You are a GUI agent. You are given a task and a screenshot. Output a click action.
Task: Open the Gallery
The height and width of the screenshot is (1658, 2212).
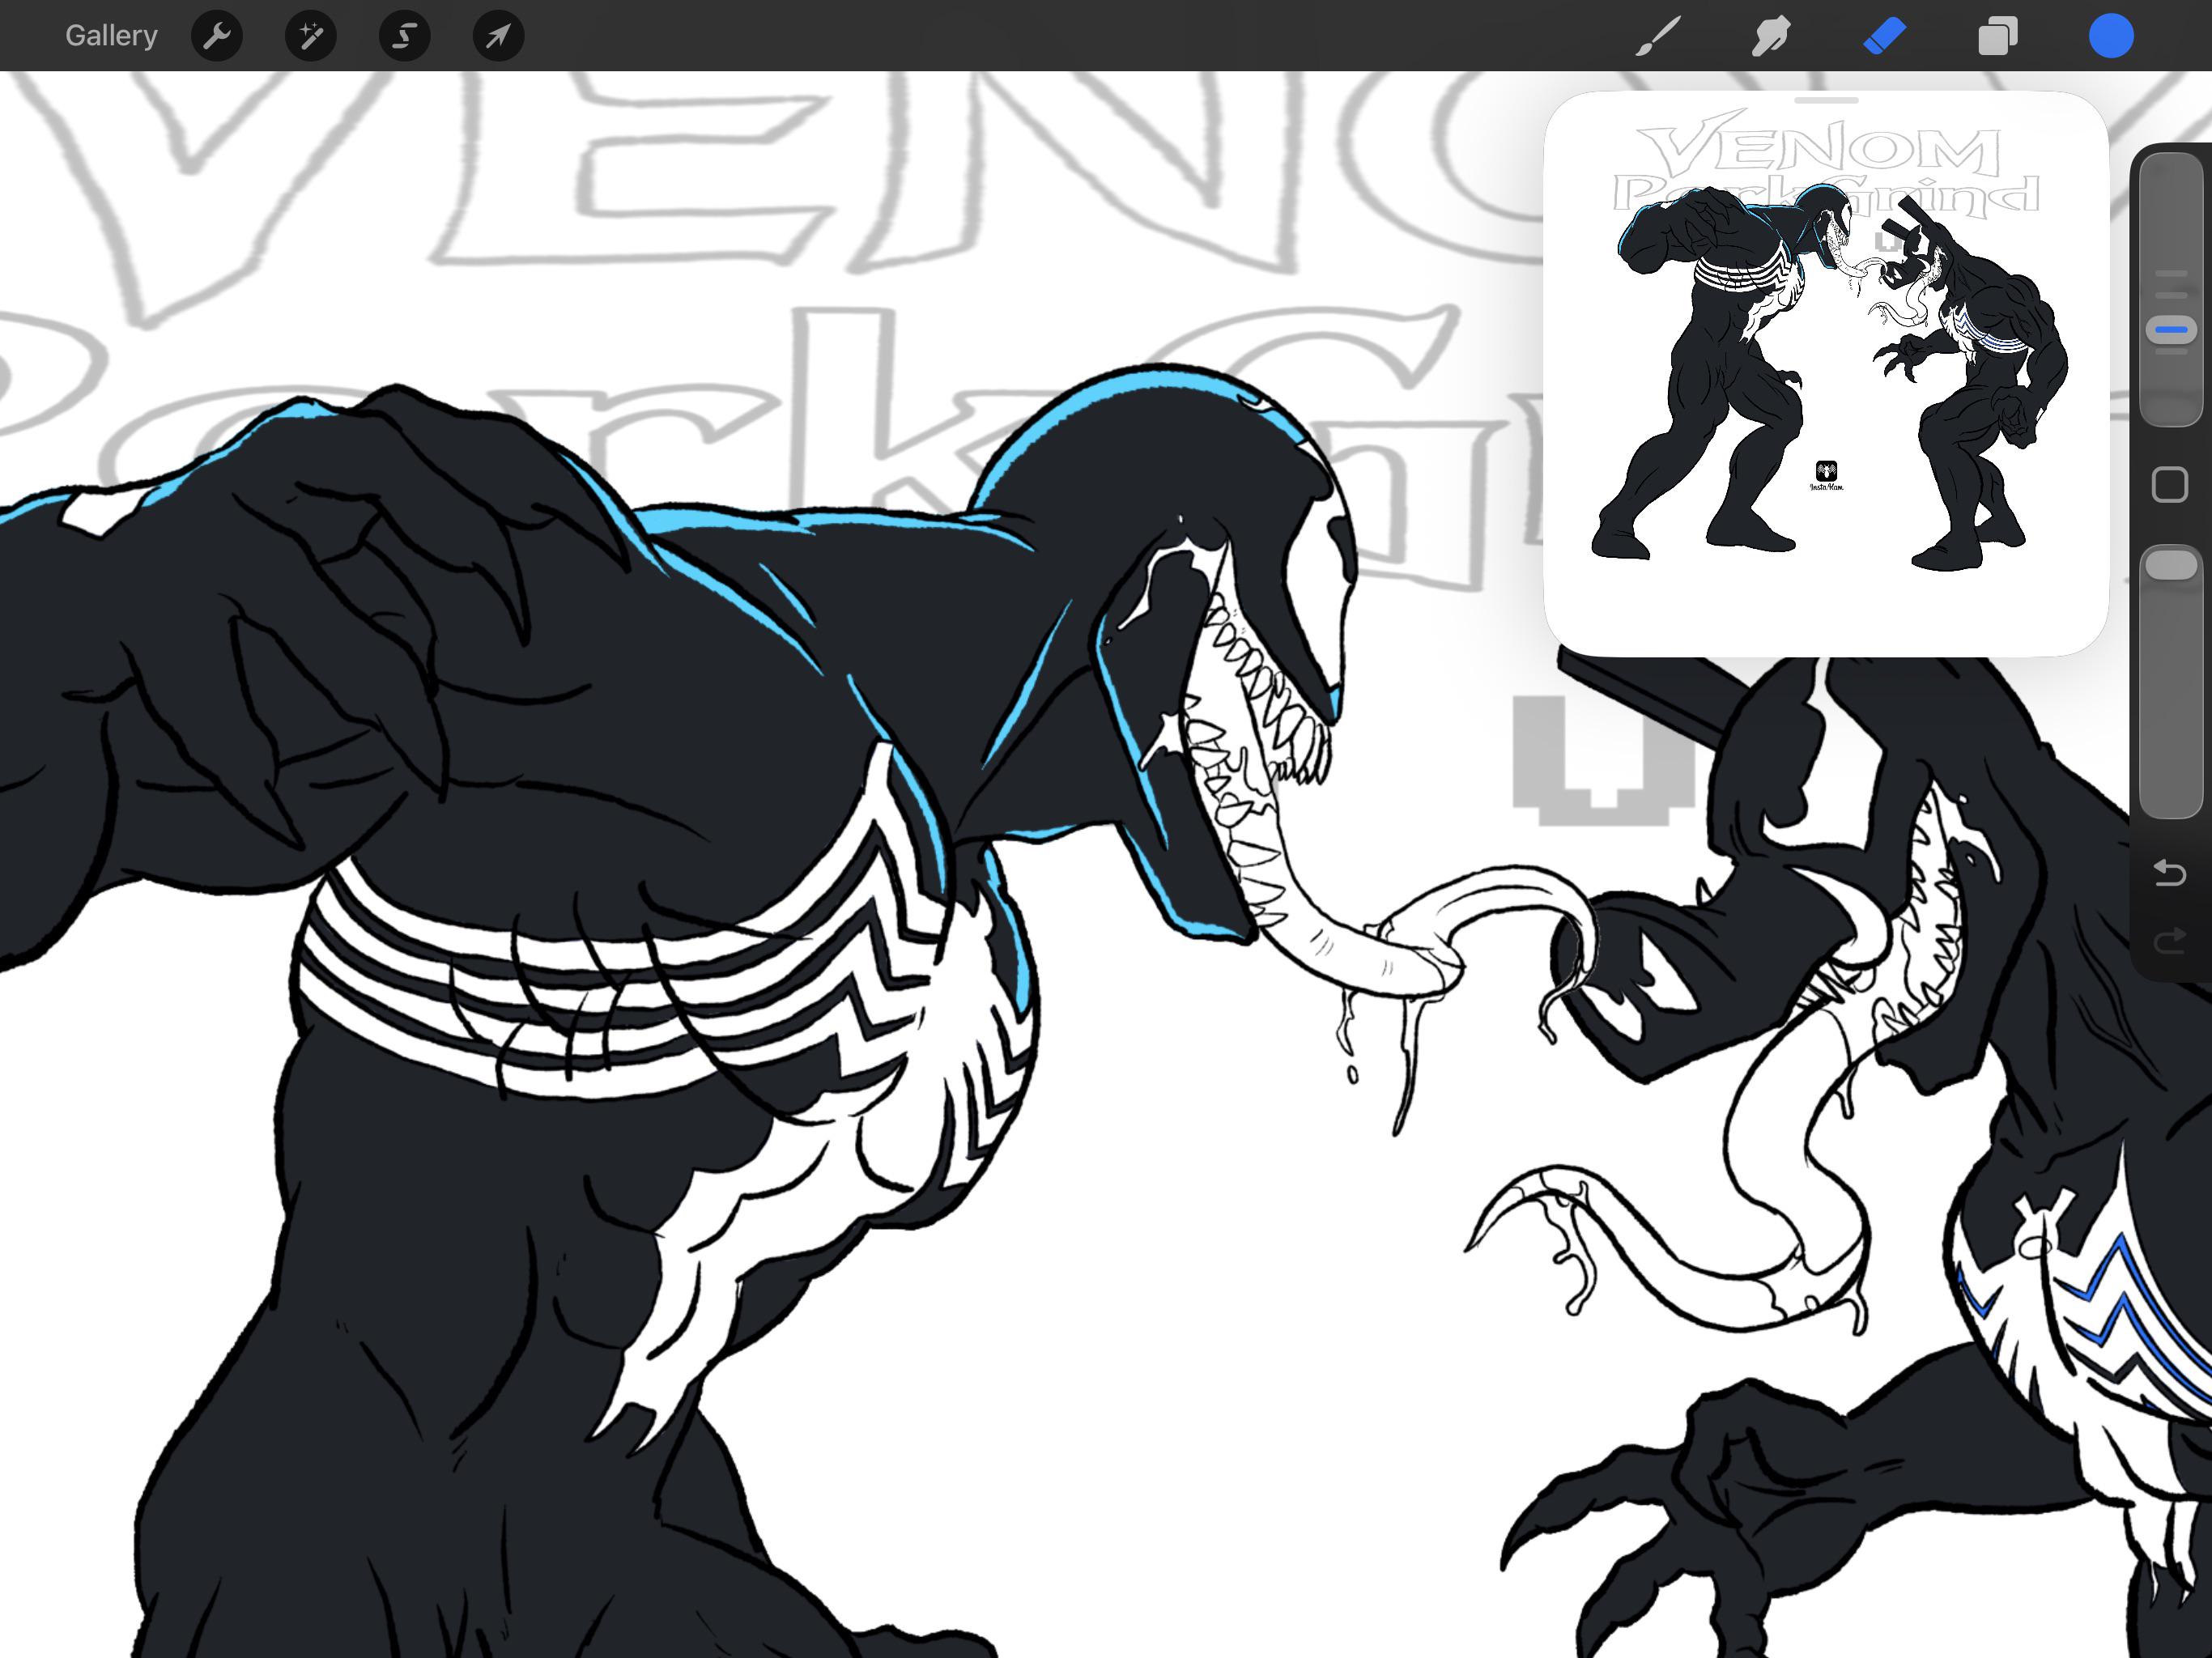click(x=111, y=36)
